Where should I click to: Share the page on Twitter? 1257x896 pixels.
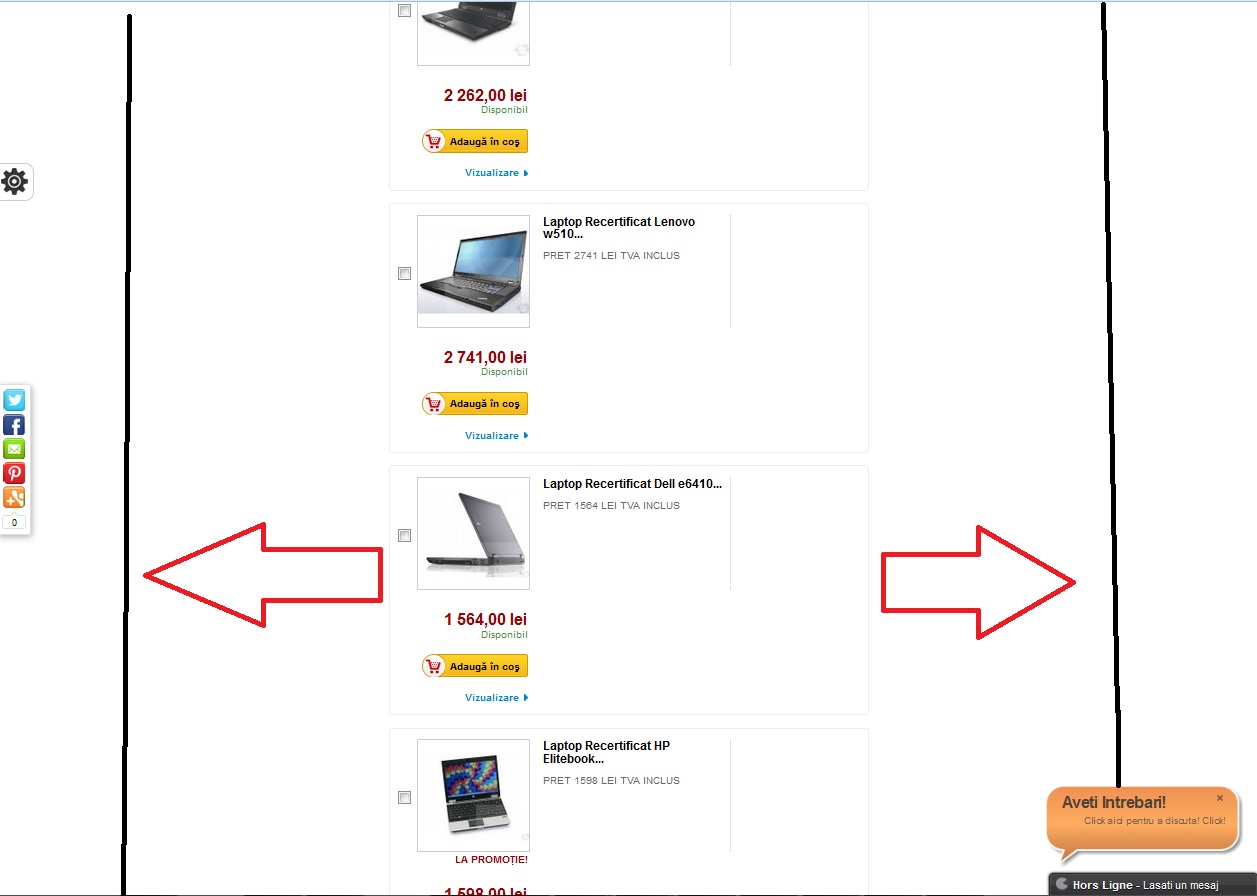pos(14,401)
